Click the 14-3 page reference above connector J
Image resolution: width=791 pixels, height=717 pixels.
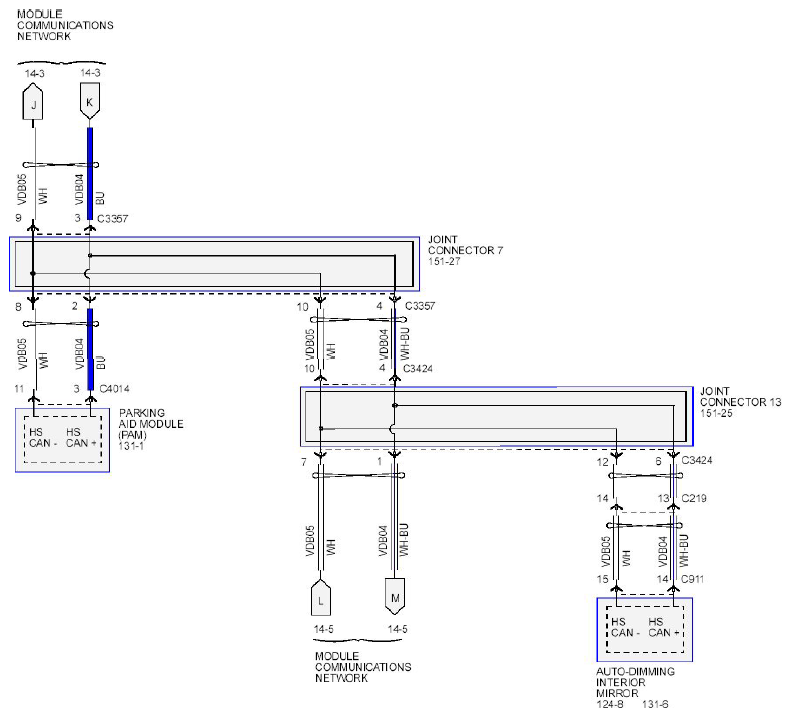click(34, 73)
